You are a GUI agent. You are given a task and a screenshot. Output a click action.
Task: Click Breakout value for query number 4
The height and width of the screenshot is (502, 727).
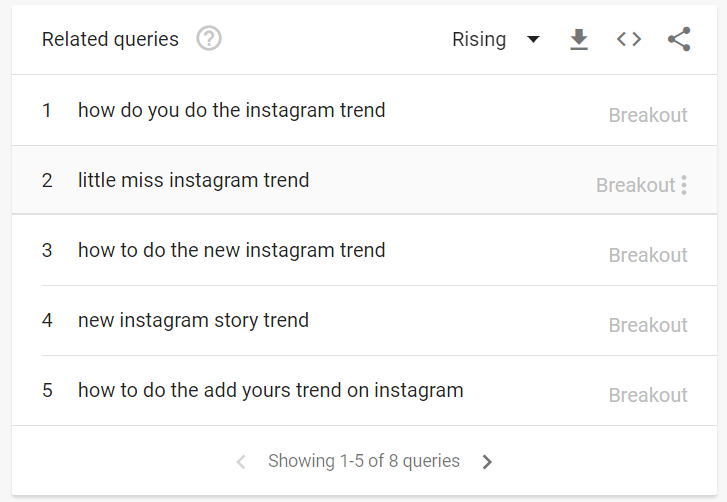pos(648,325)
